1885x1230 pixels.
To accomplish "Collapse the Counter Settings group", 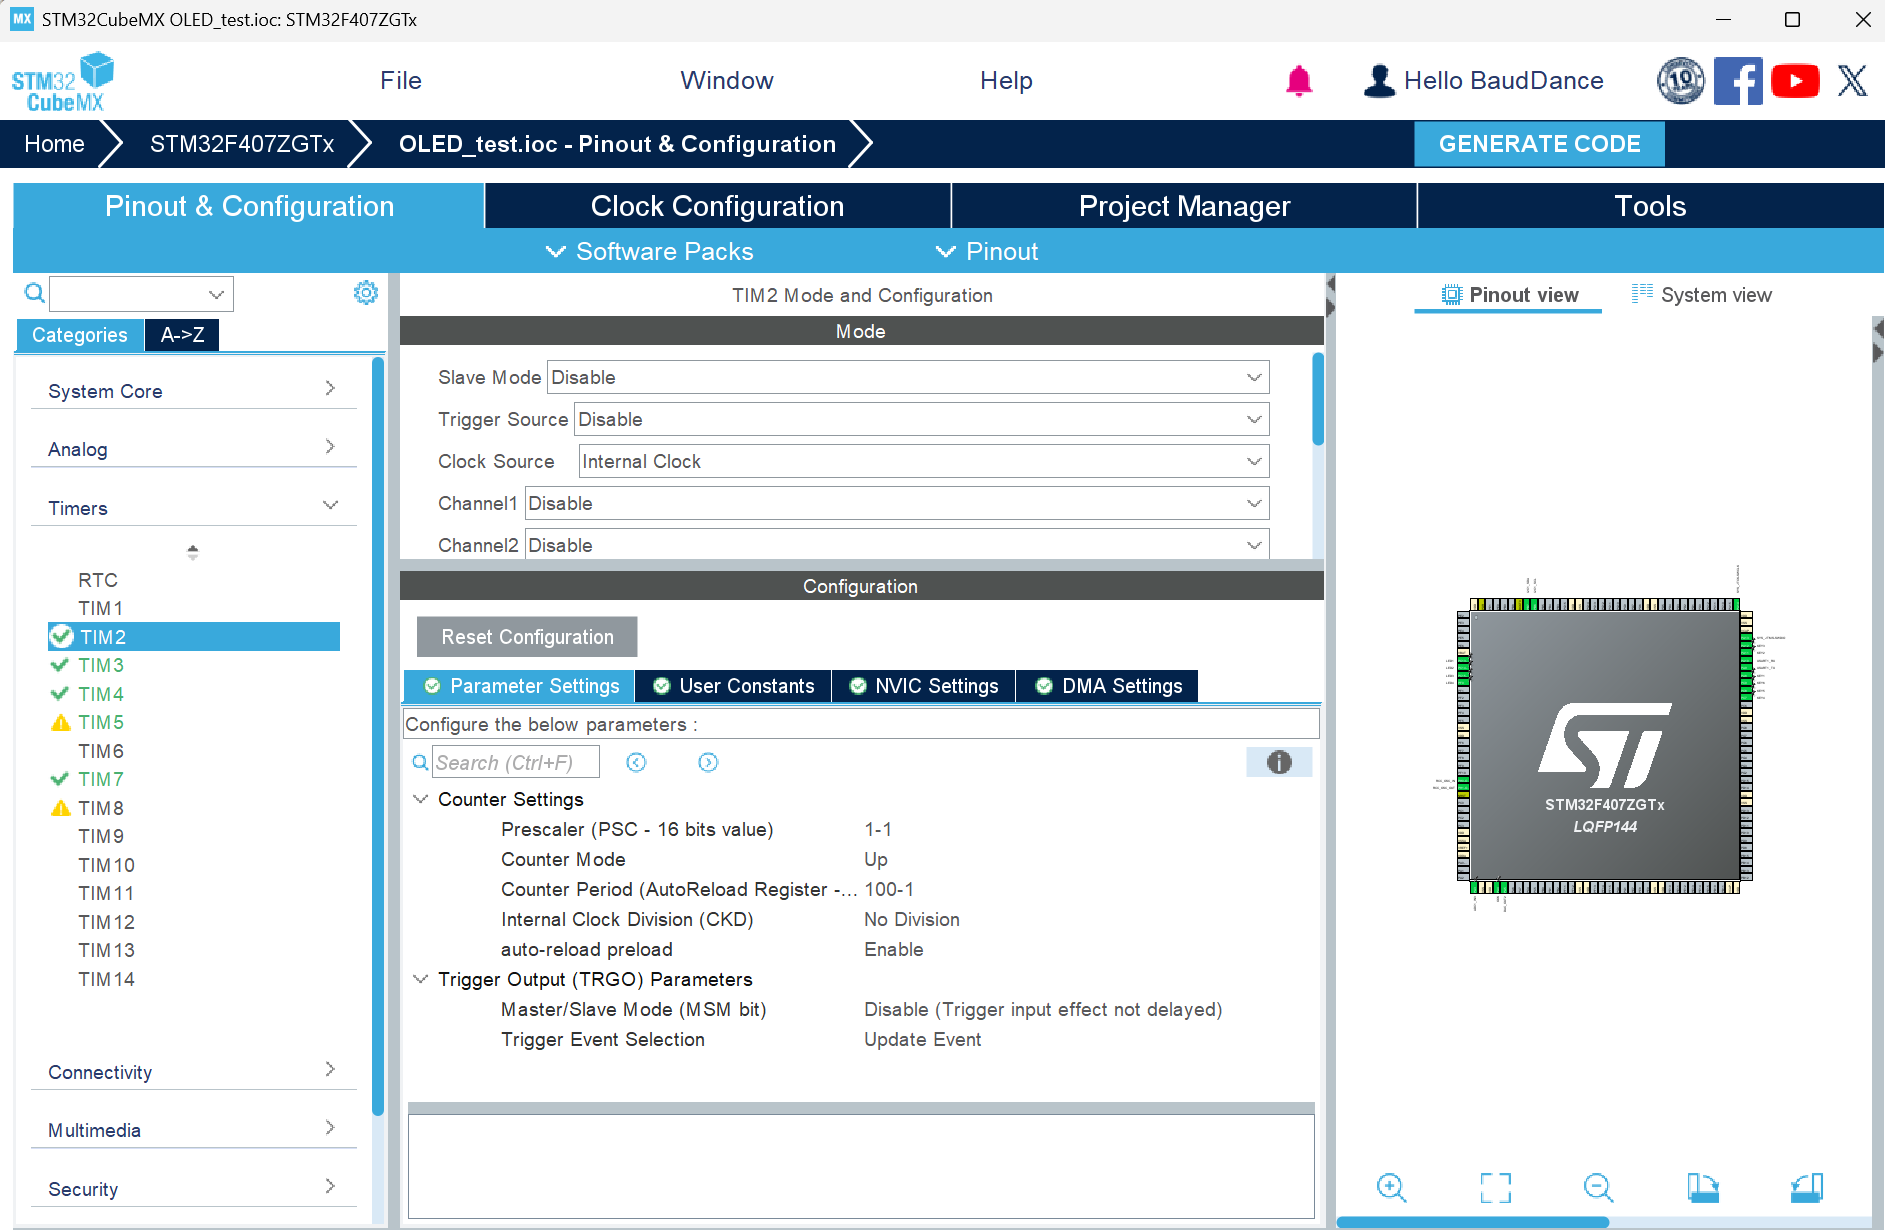I will click(420, 799).
